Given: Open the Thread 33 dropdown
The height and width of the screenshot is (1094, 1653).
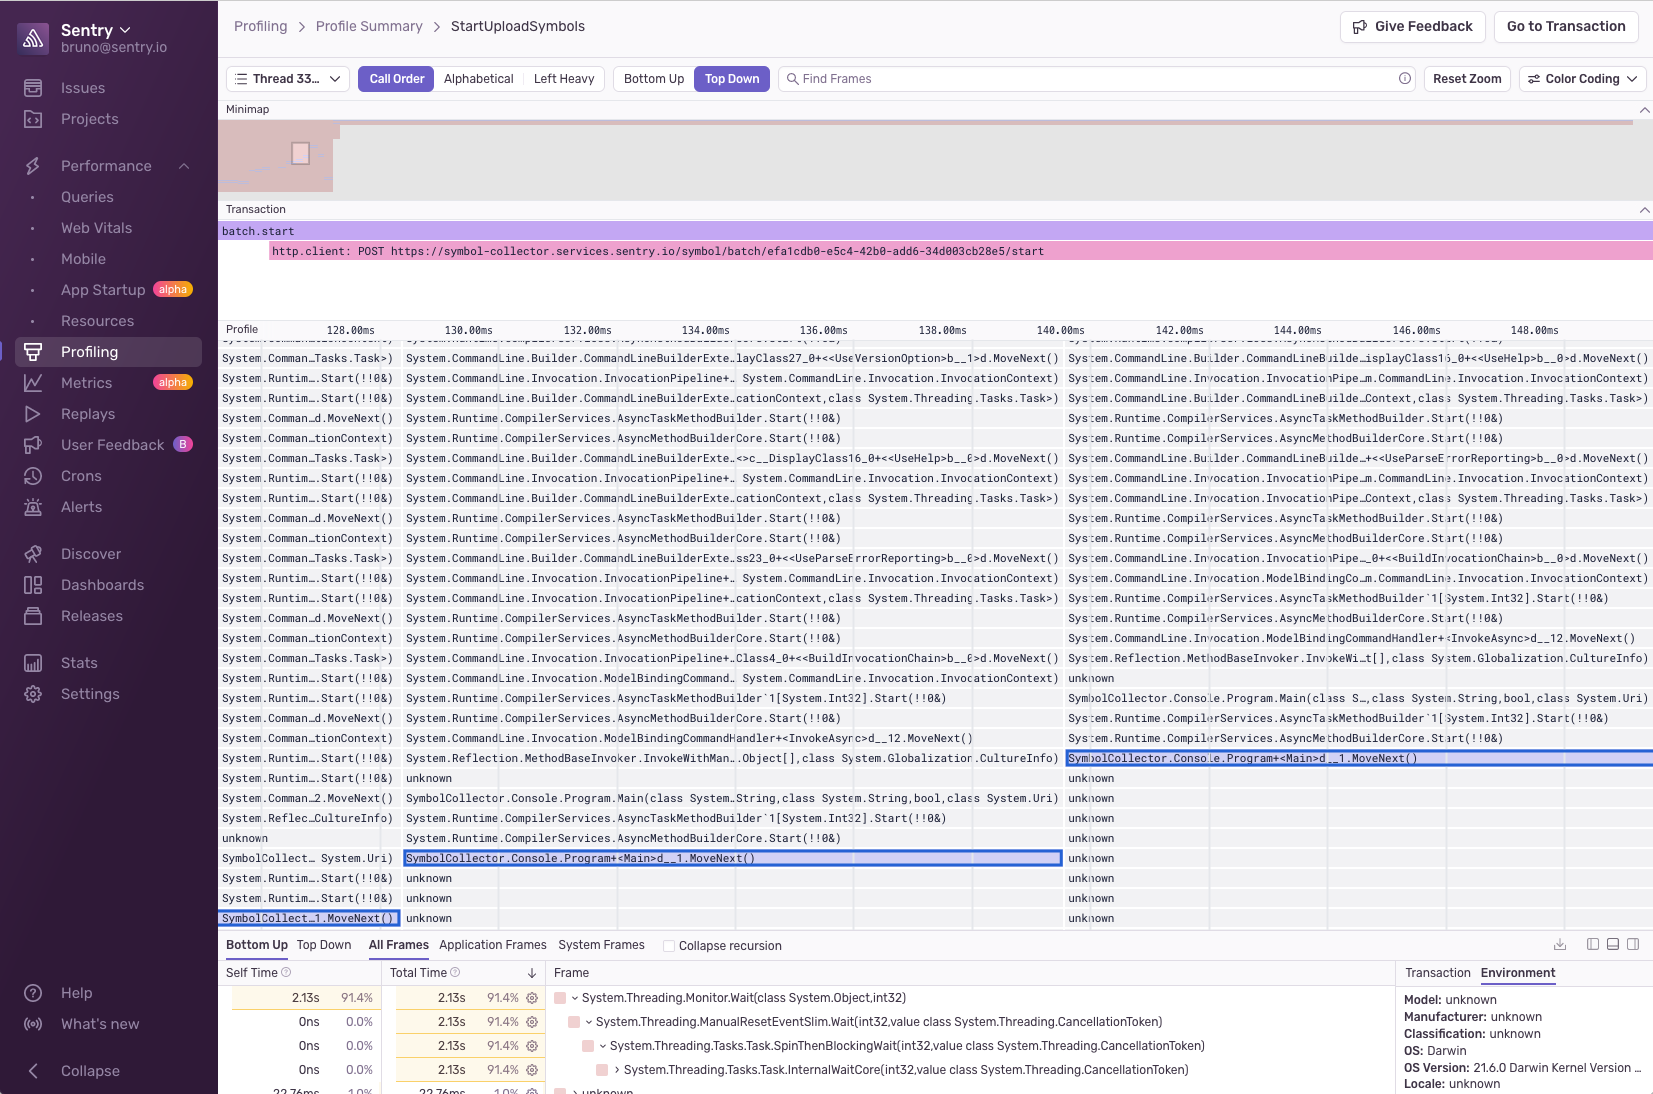Looking at the screenshot, I should 288,79.
